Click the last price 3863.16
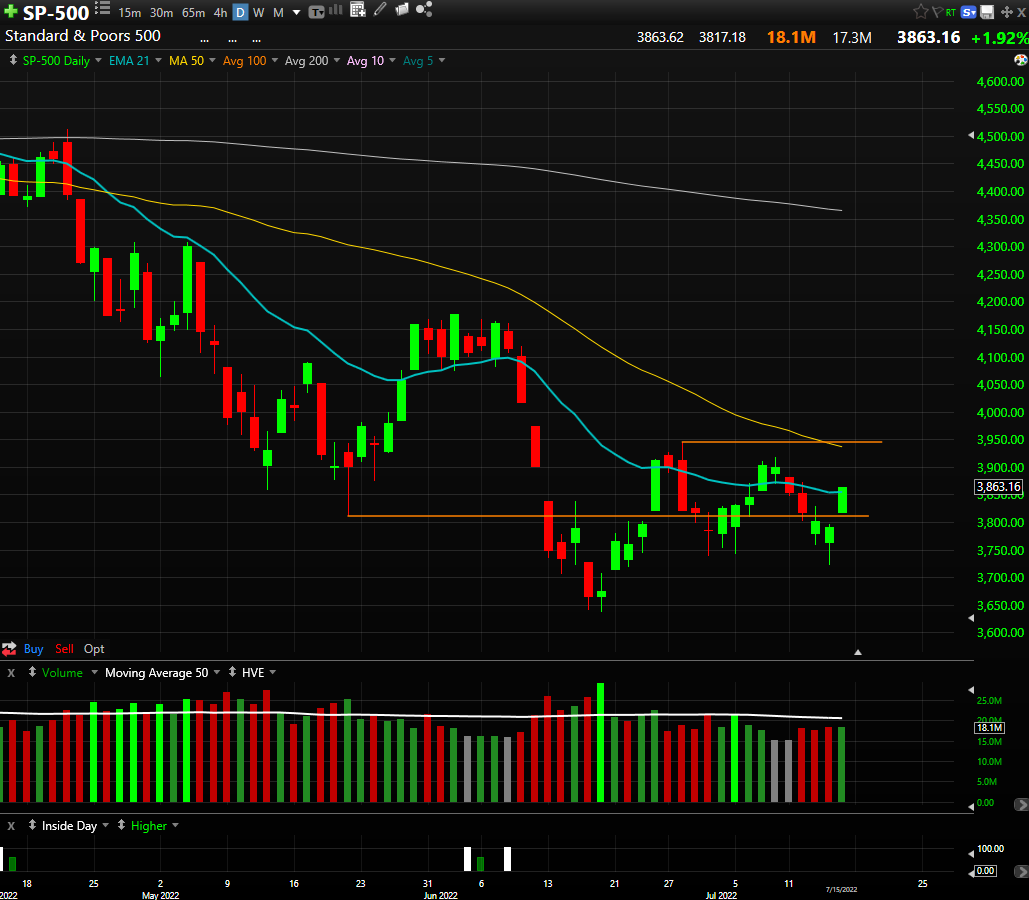The image size is (1029, 900). (929, 37)
